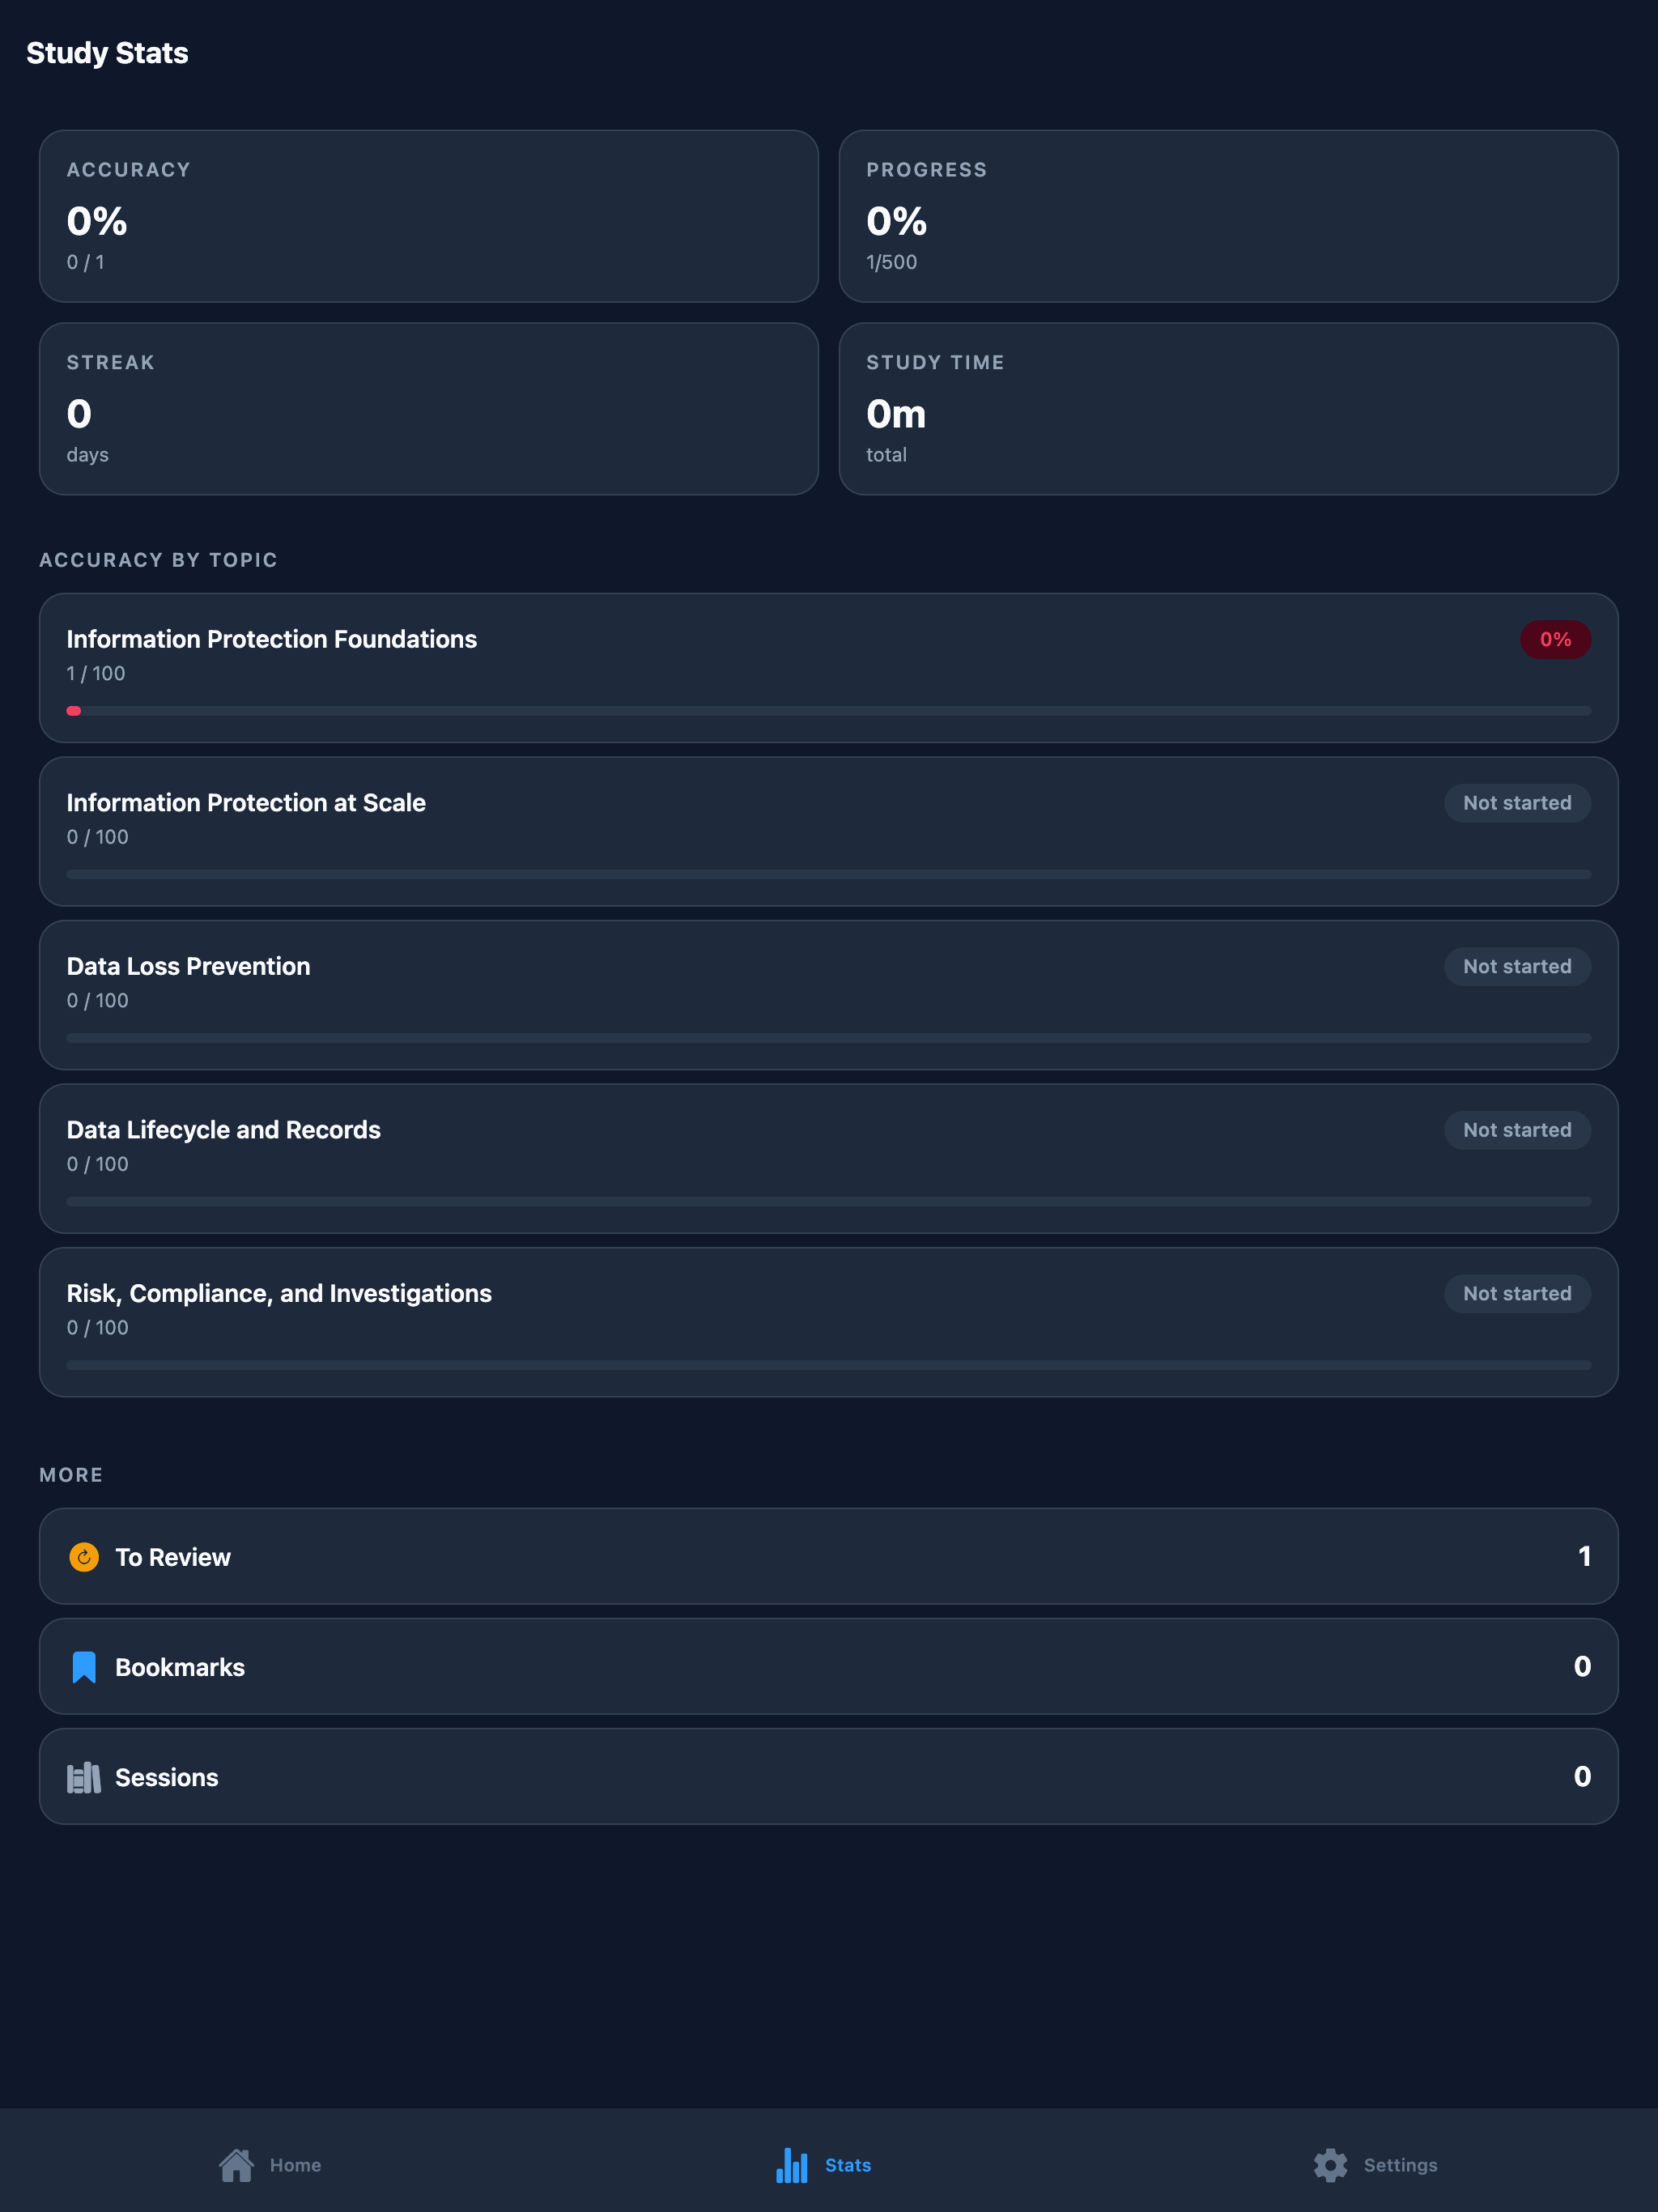Click the Bookmarks count 0

click(x=1582, y=1666)
